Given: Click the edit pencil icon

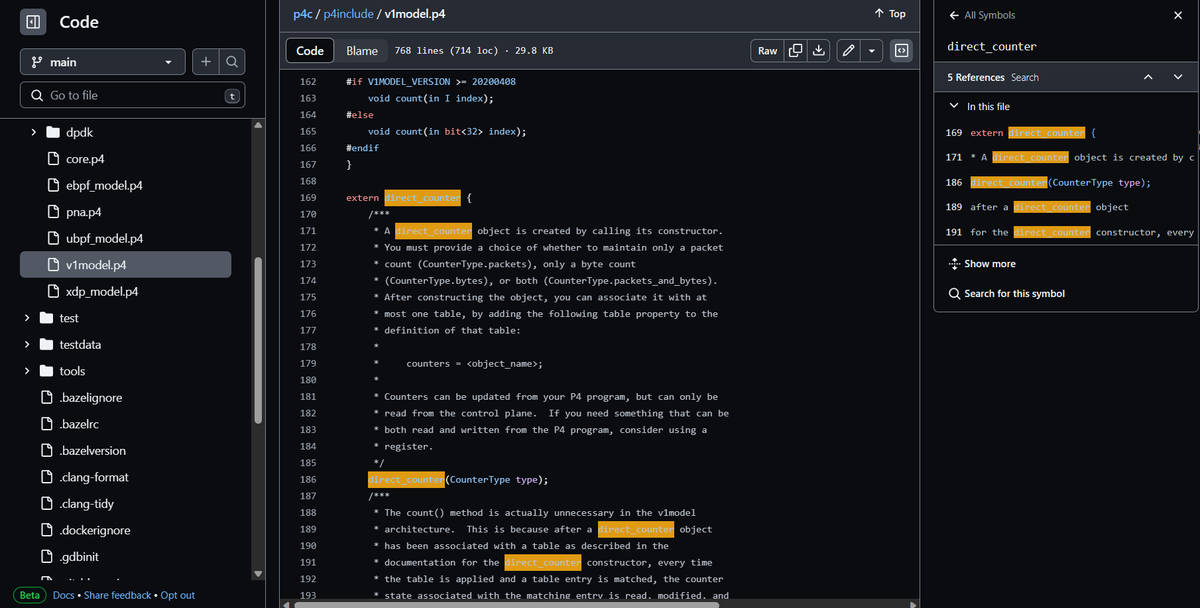Looking at the screenshot, I should point(848,50).
